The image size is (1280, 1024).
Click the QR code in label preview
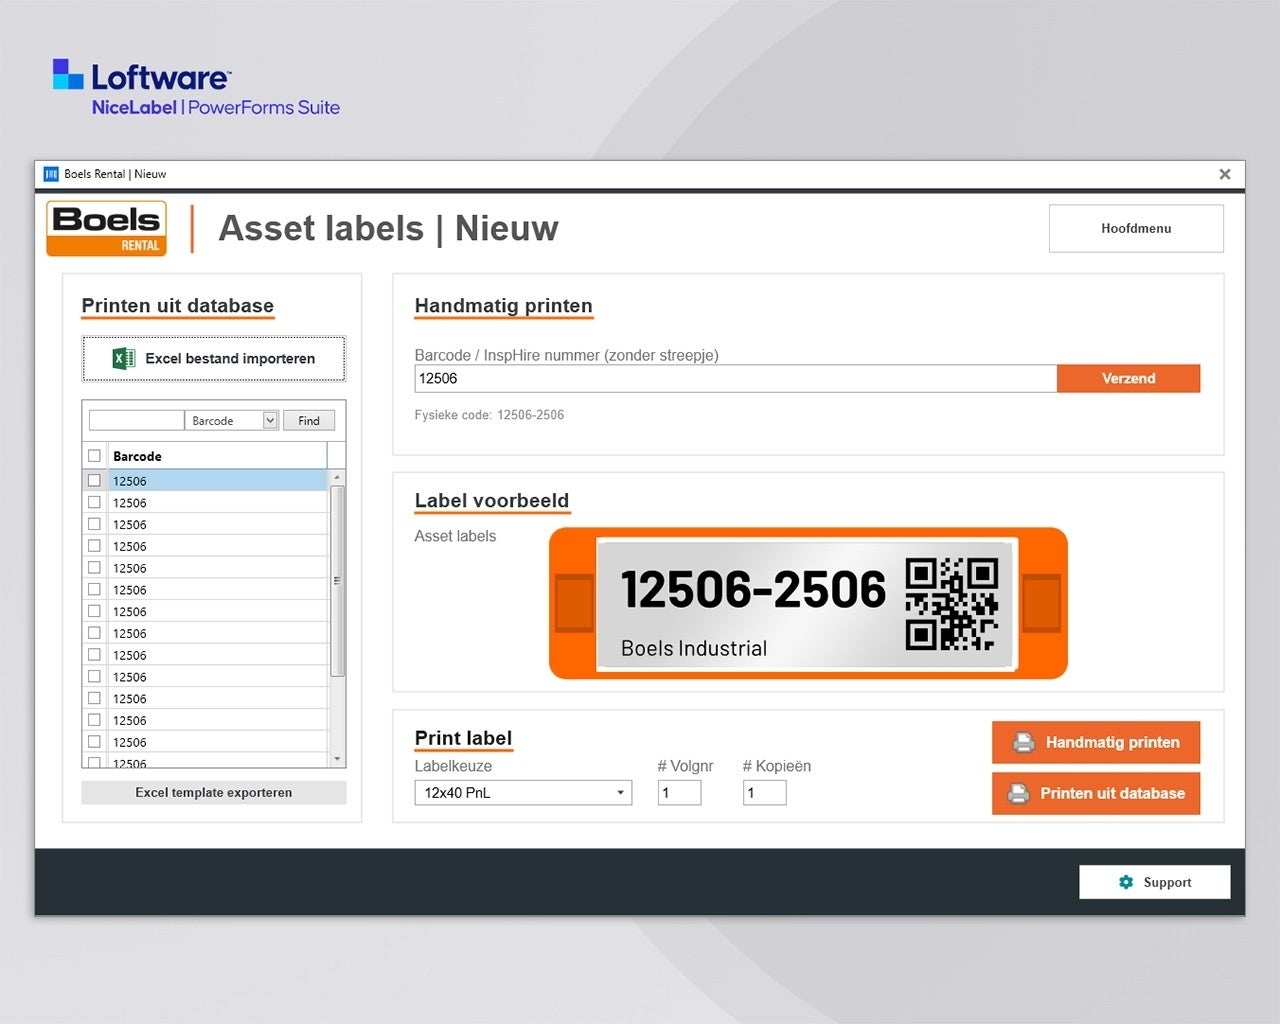[x=951, y=603]
